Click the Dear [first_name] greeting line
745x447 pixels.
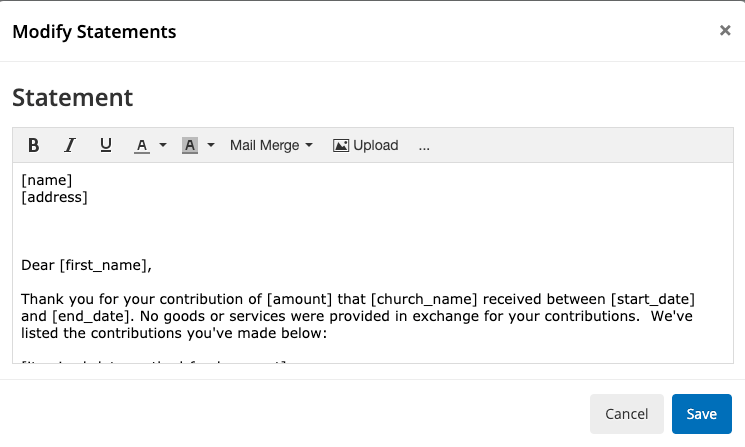(86, 265)
